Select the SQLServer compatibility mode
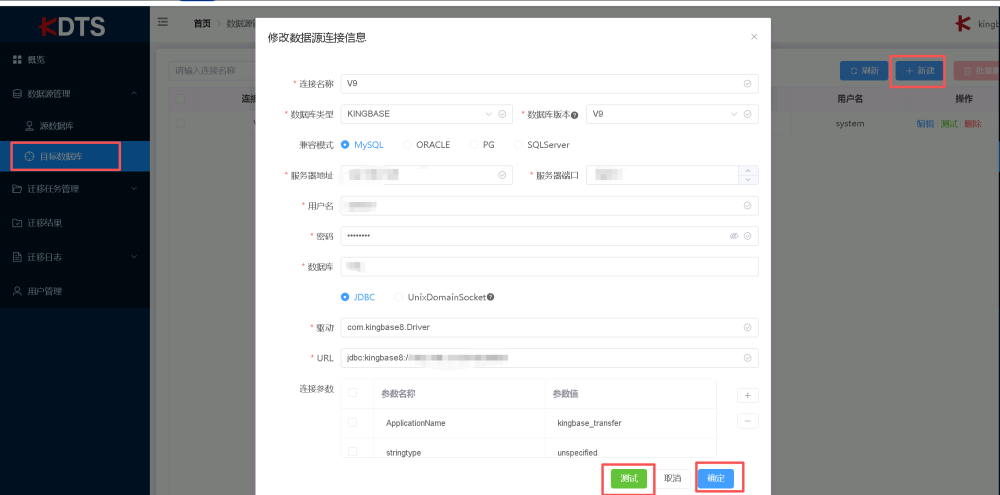1000x495 pixels. (541, 145)
